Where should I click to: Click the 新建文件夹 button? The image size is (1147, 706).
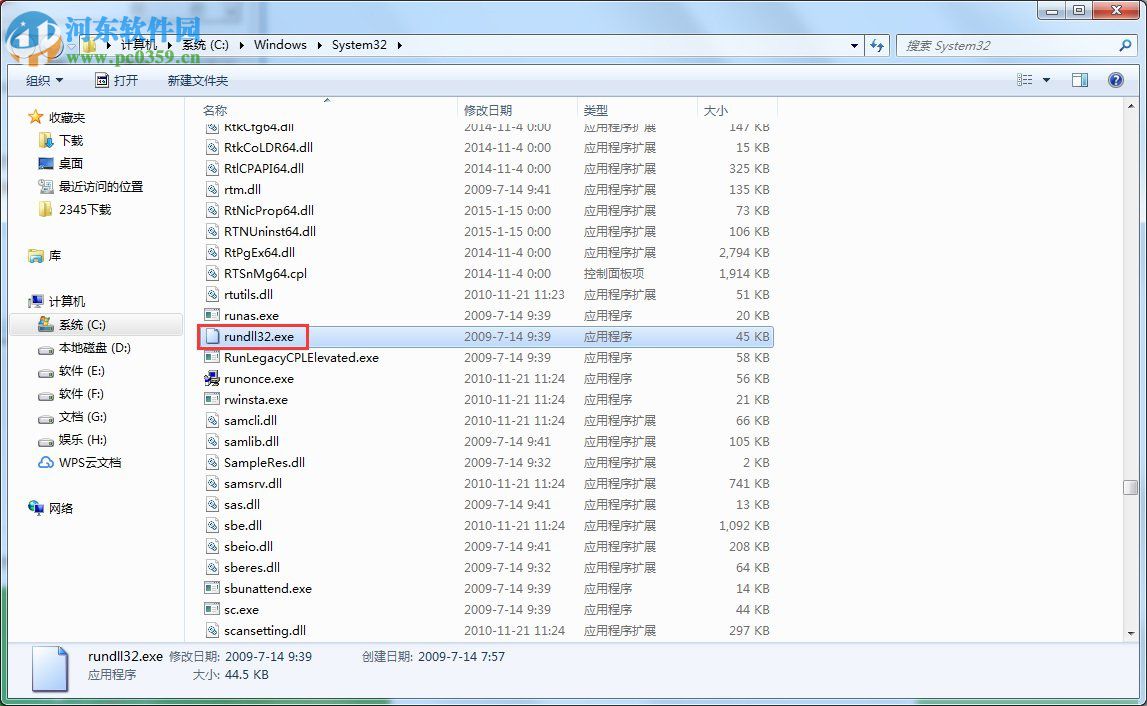tap(196, 80)
